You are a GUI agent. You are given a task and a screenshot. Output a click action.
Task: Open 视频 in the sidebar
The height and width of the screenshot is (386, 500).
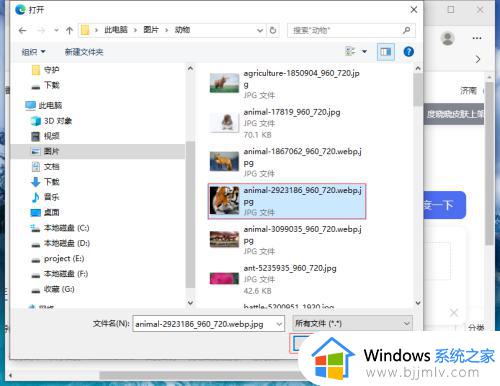[45, 136]
